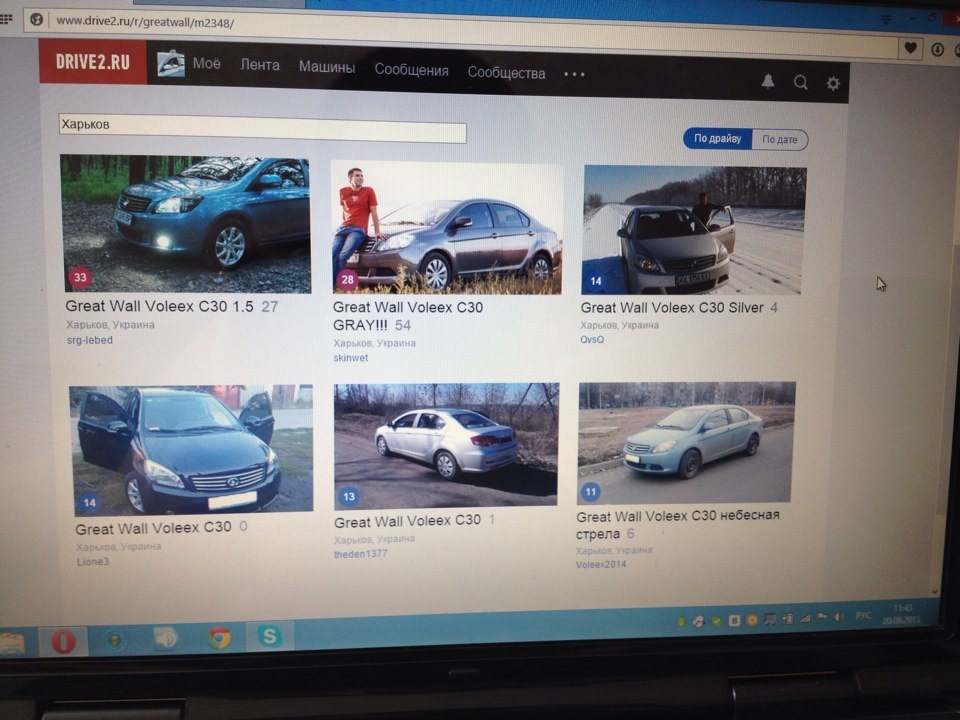960x720 pixels.
Task: Click the 28 drive badge
Action: click(347, 280)
